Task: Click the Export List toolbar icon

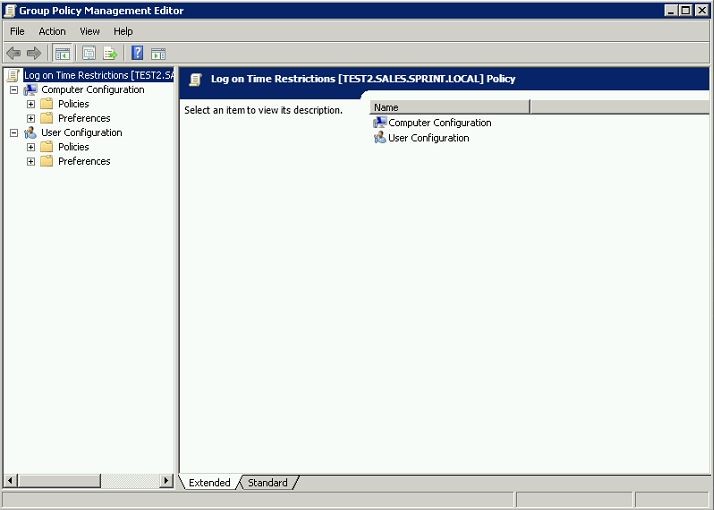Action: click(110, 53)
